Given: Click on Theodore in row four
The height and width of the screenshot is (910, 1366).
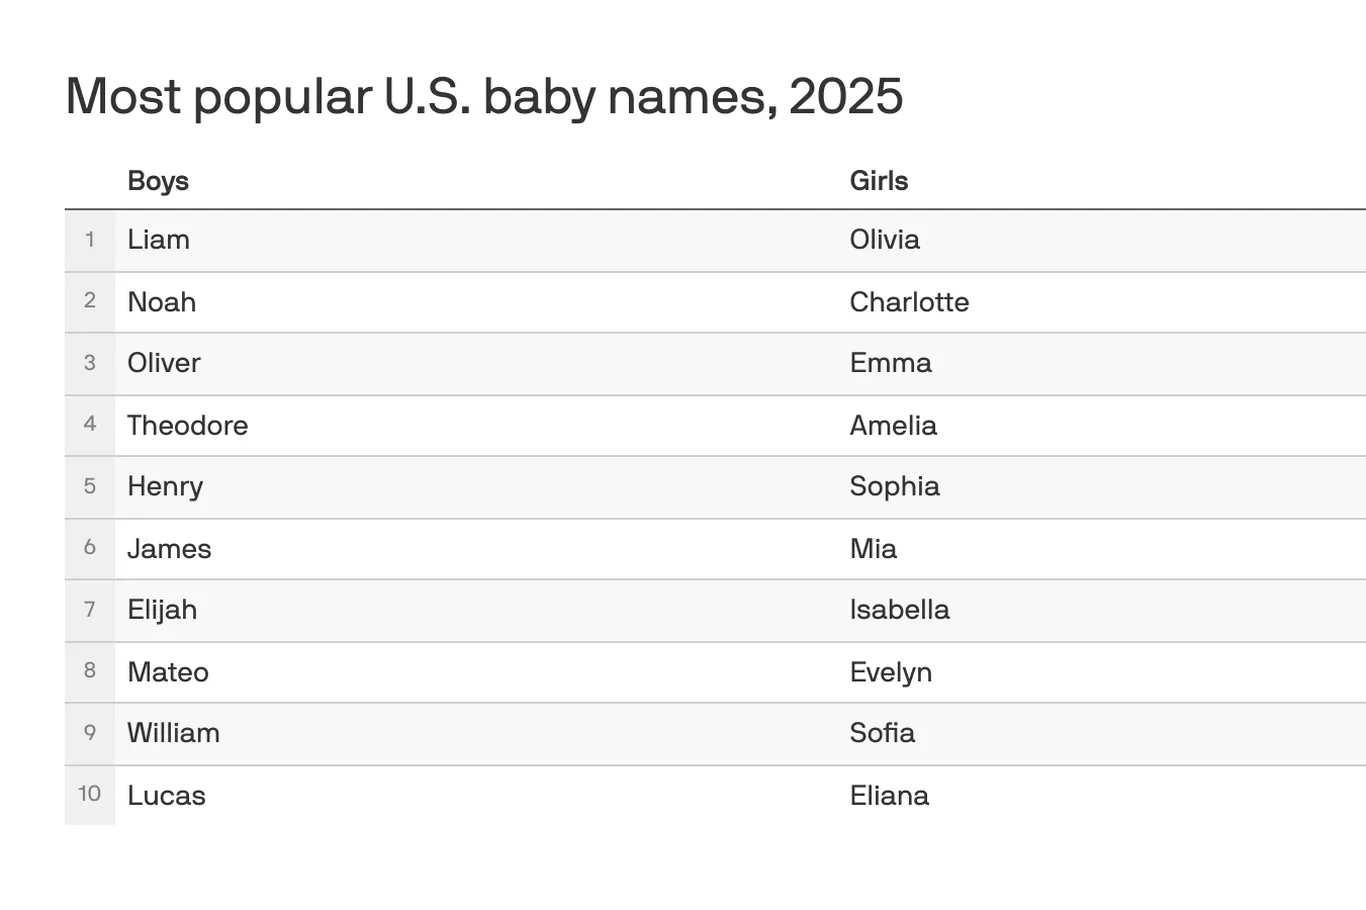Looking at the screenshot, I should click(x=187, y=425).
